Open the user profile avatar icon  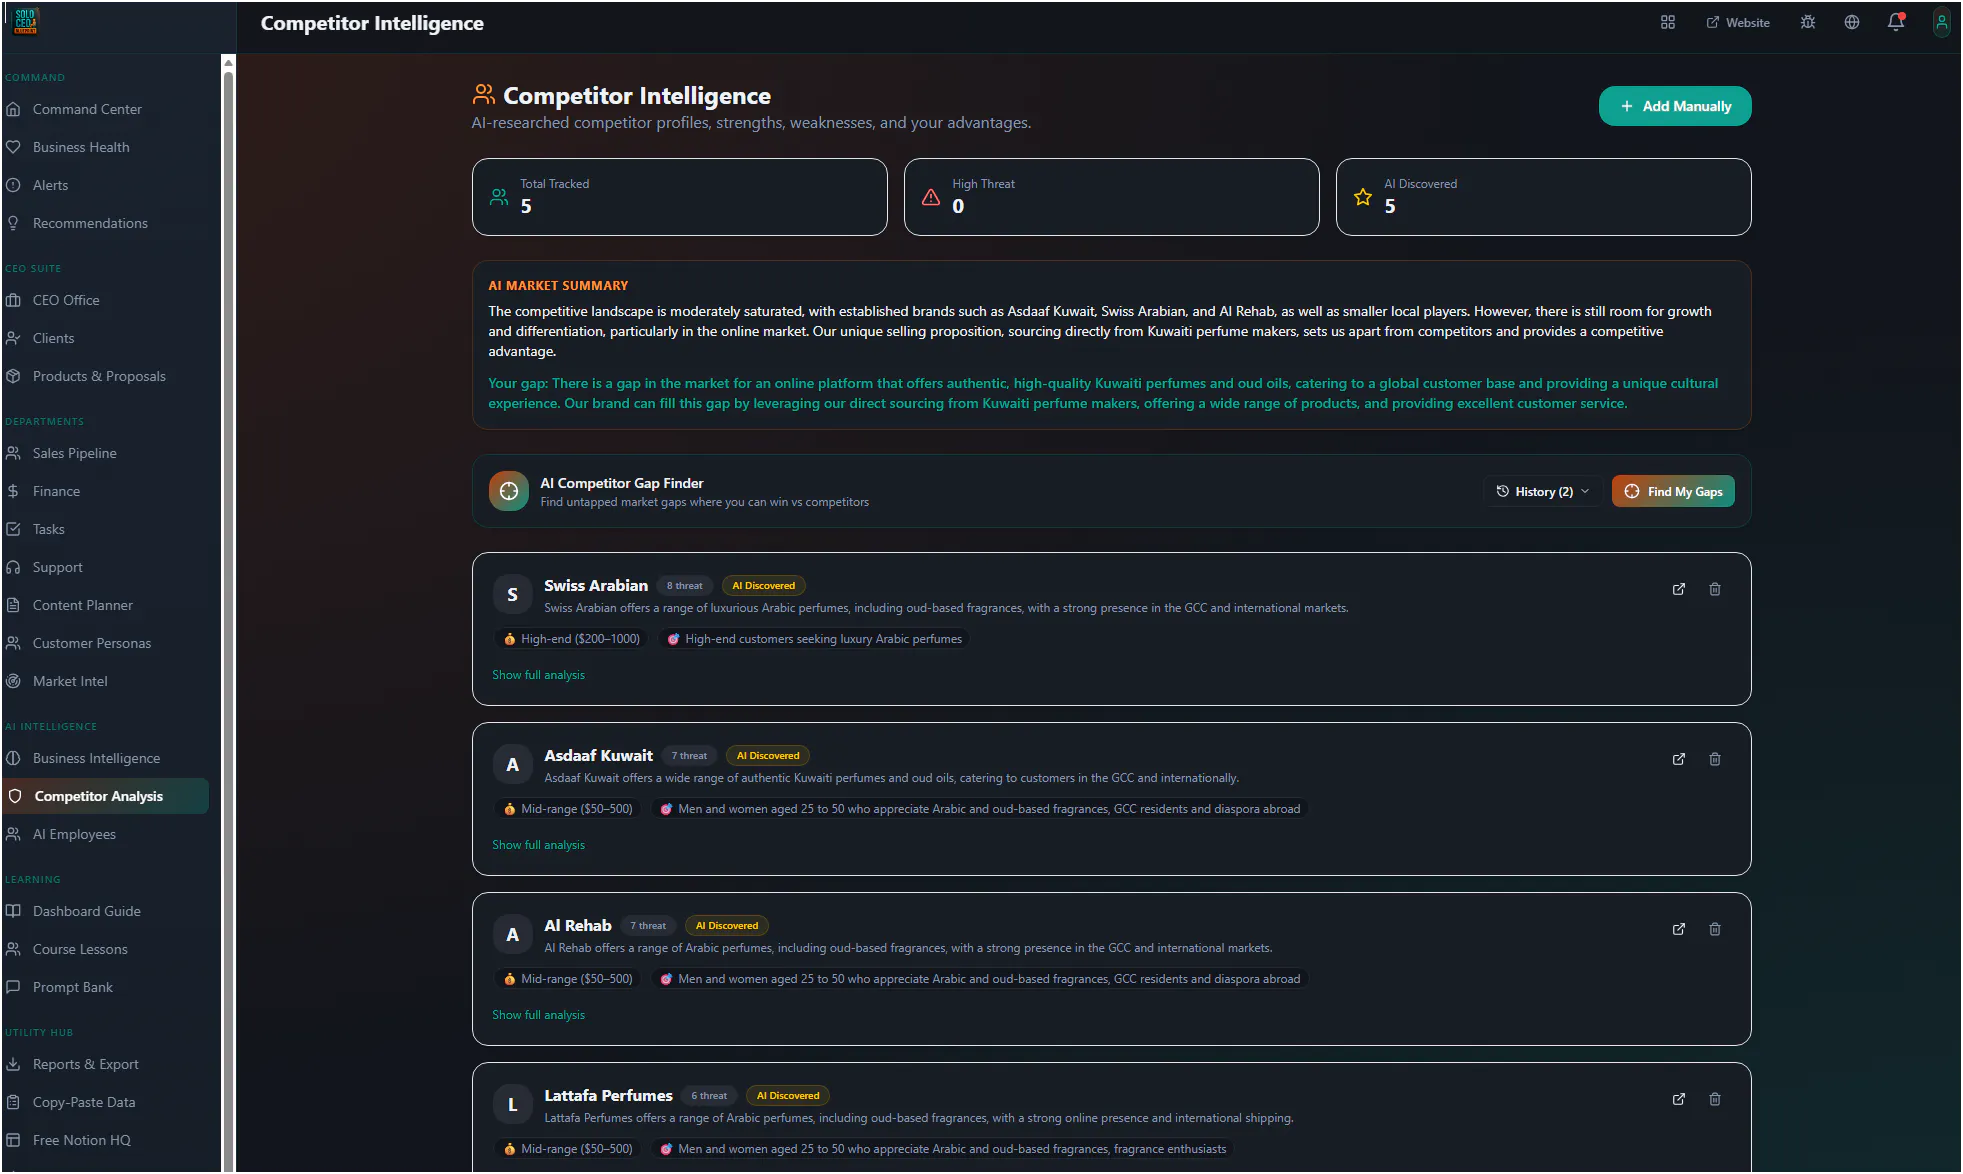(x=1941, y=22)
